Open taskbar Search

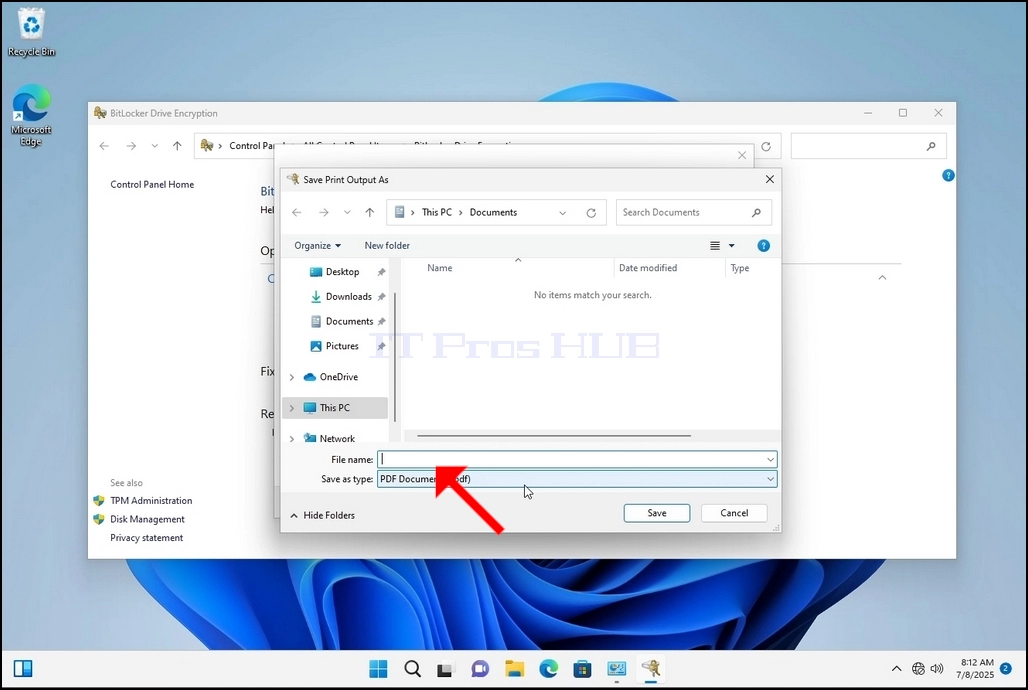point(412,669)
